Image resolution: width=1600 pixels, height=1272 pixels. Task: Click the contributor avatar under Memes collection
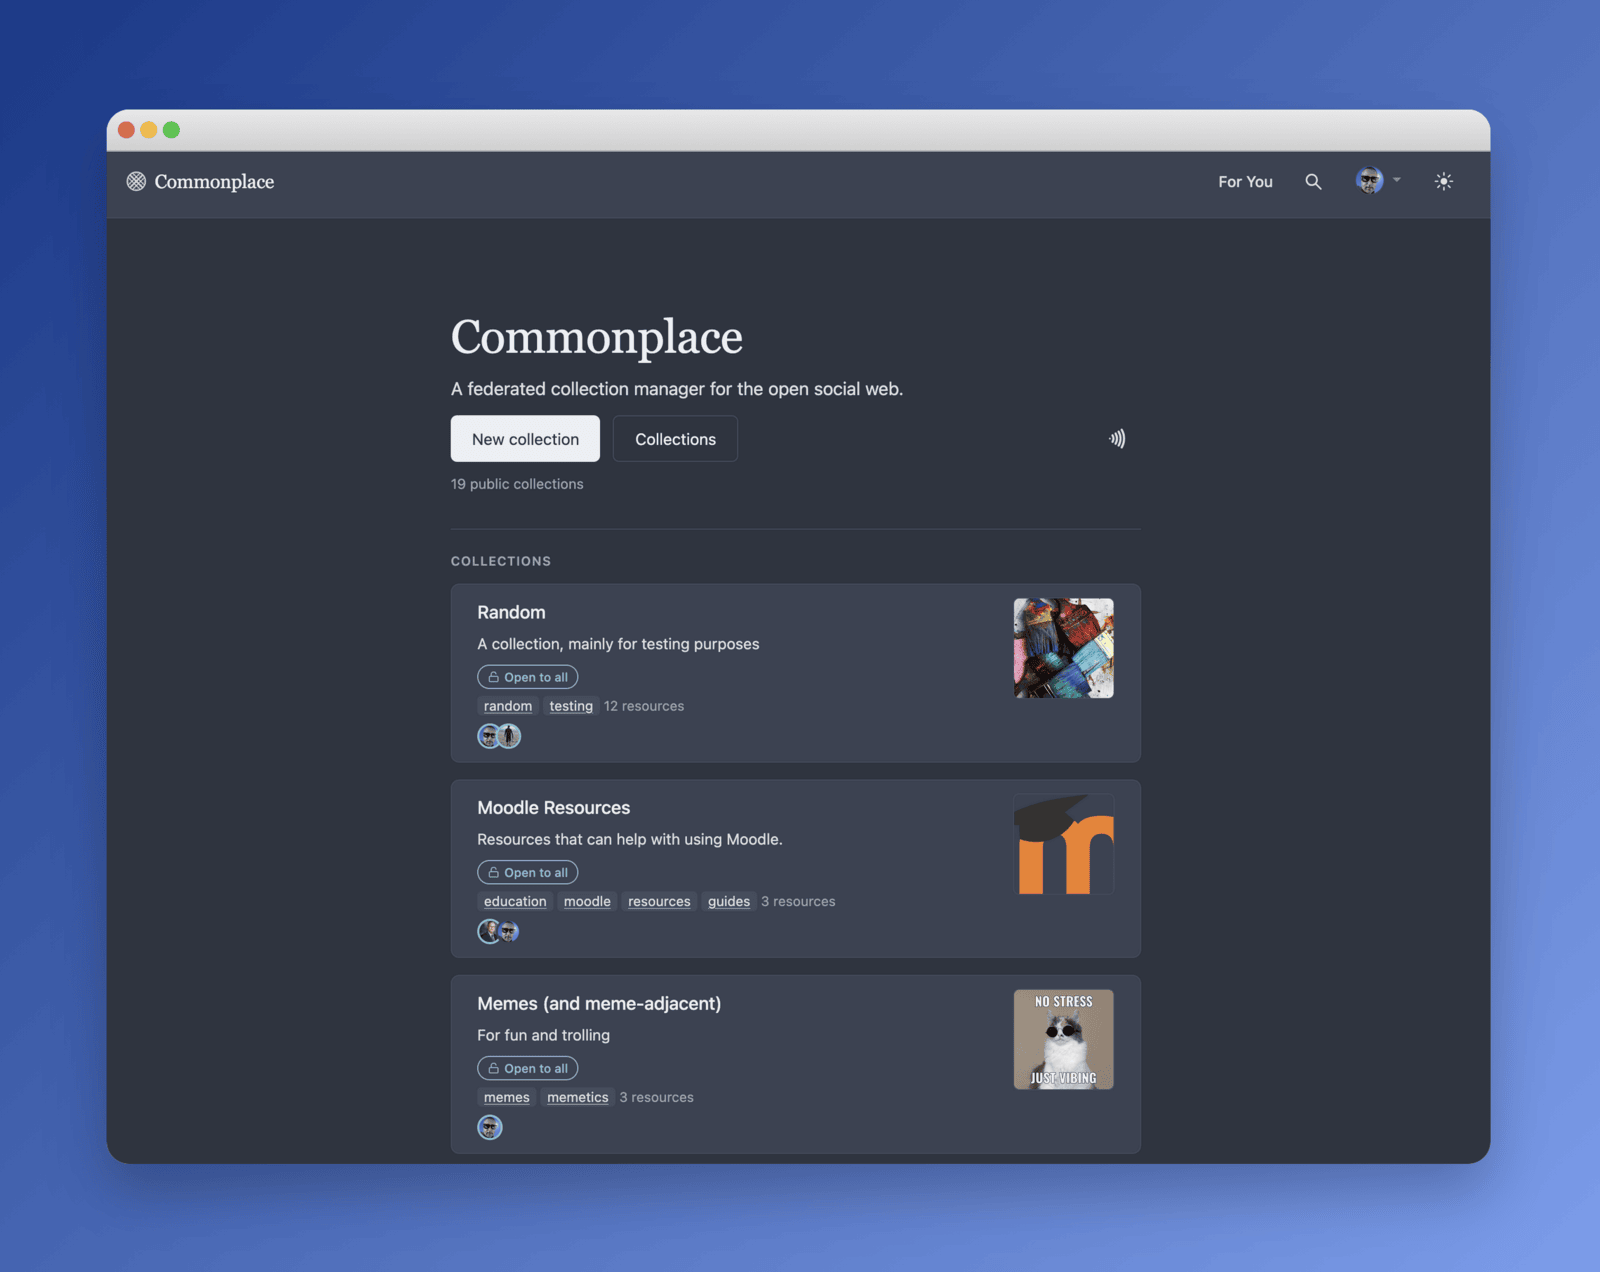pyautogui.click(x=490, y=1127)
